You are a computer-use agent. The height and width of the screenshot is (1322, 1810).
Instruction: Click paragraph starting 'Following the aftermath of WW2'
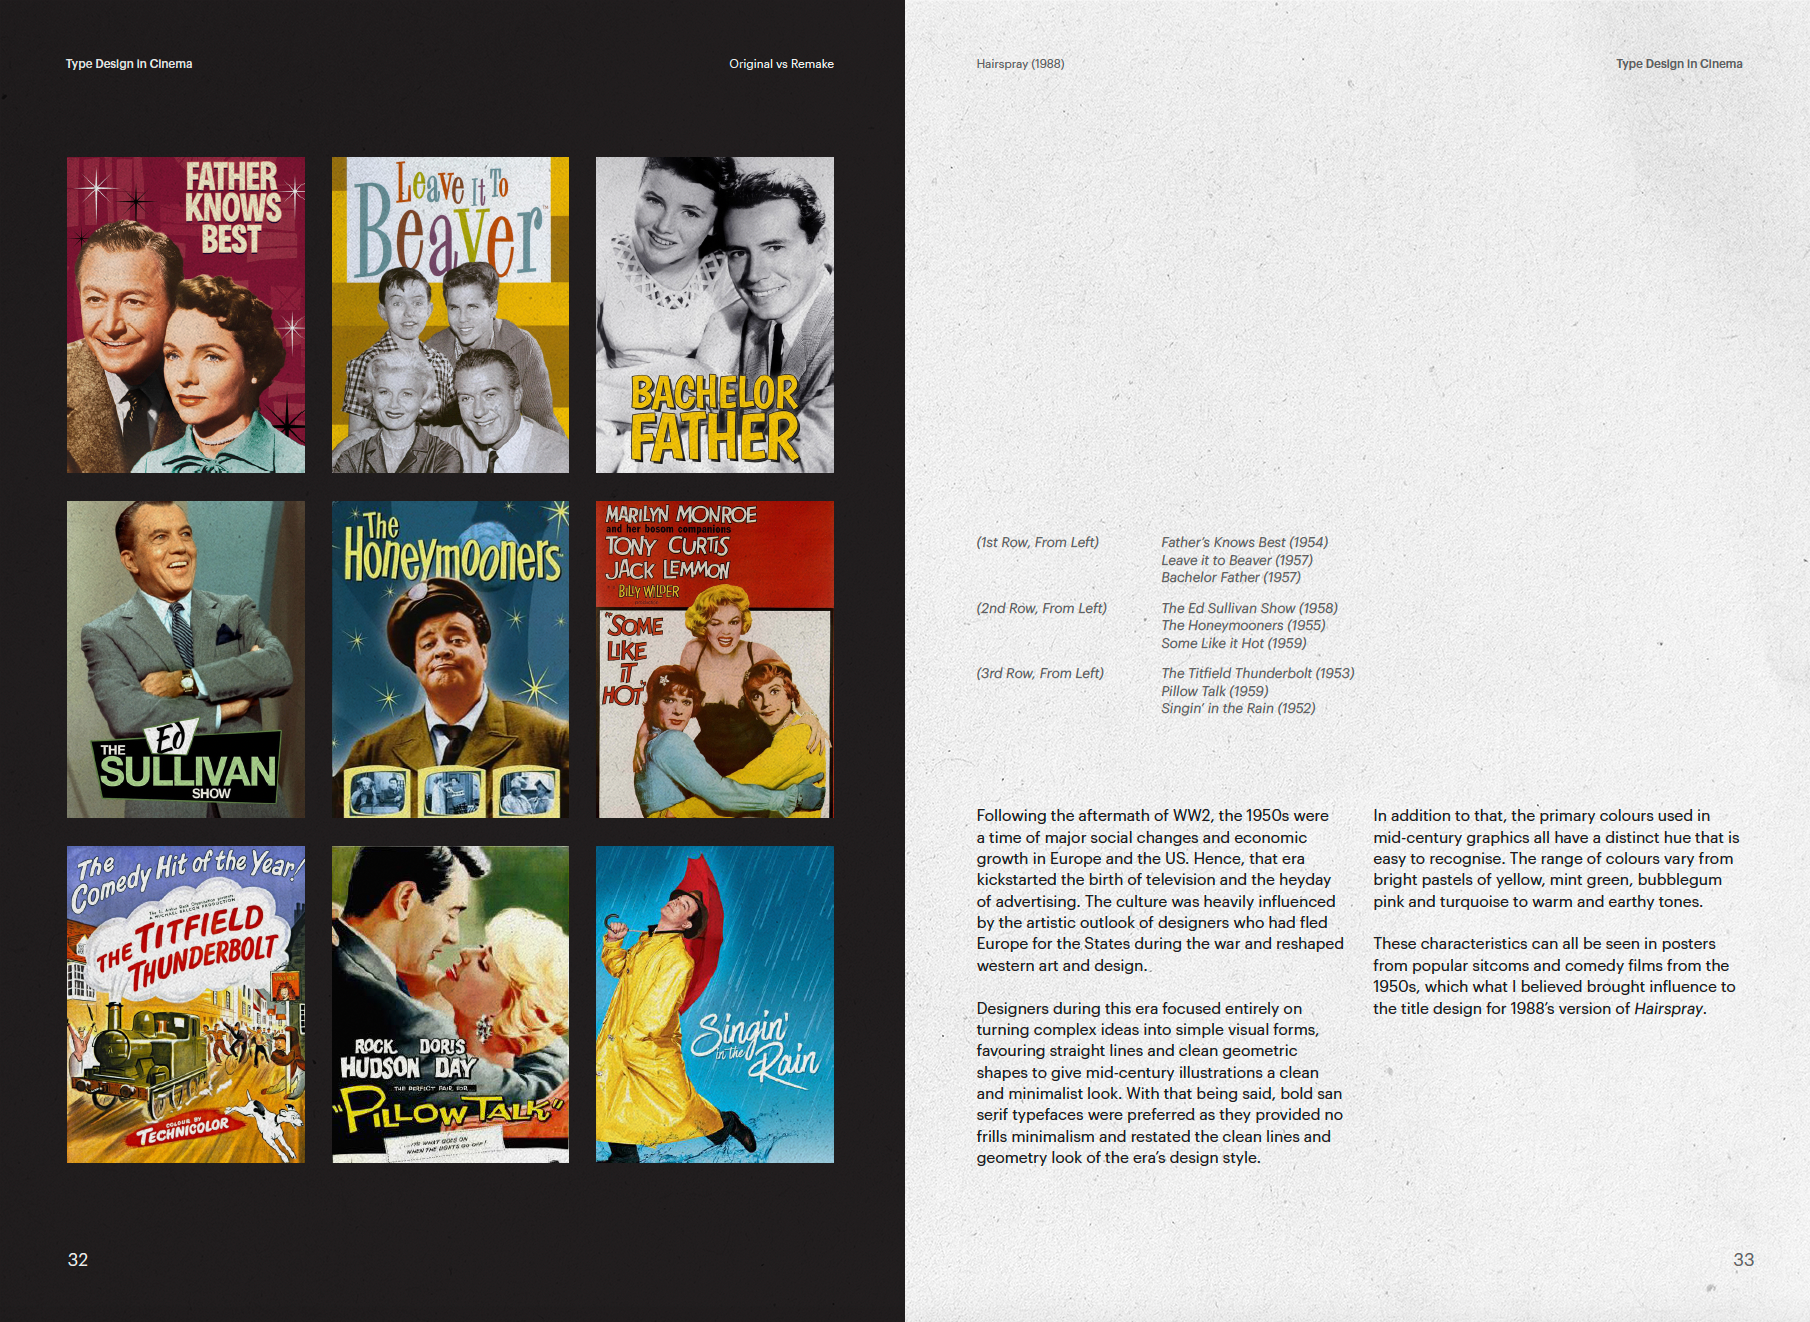tap(1160, 891)
